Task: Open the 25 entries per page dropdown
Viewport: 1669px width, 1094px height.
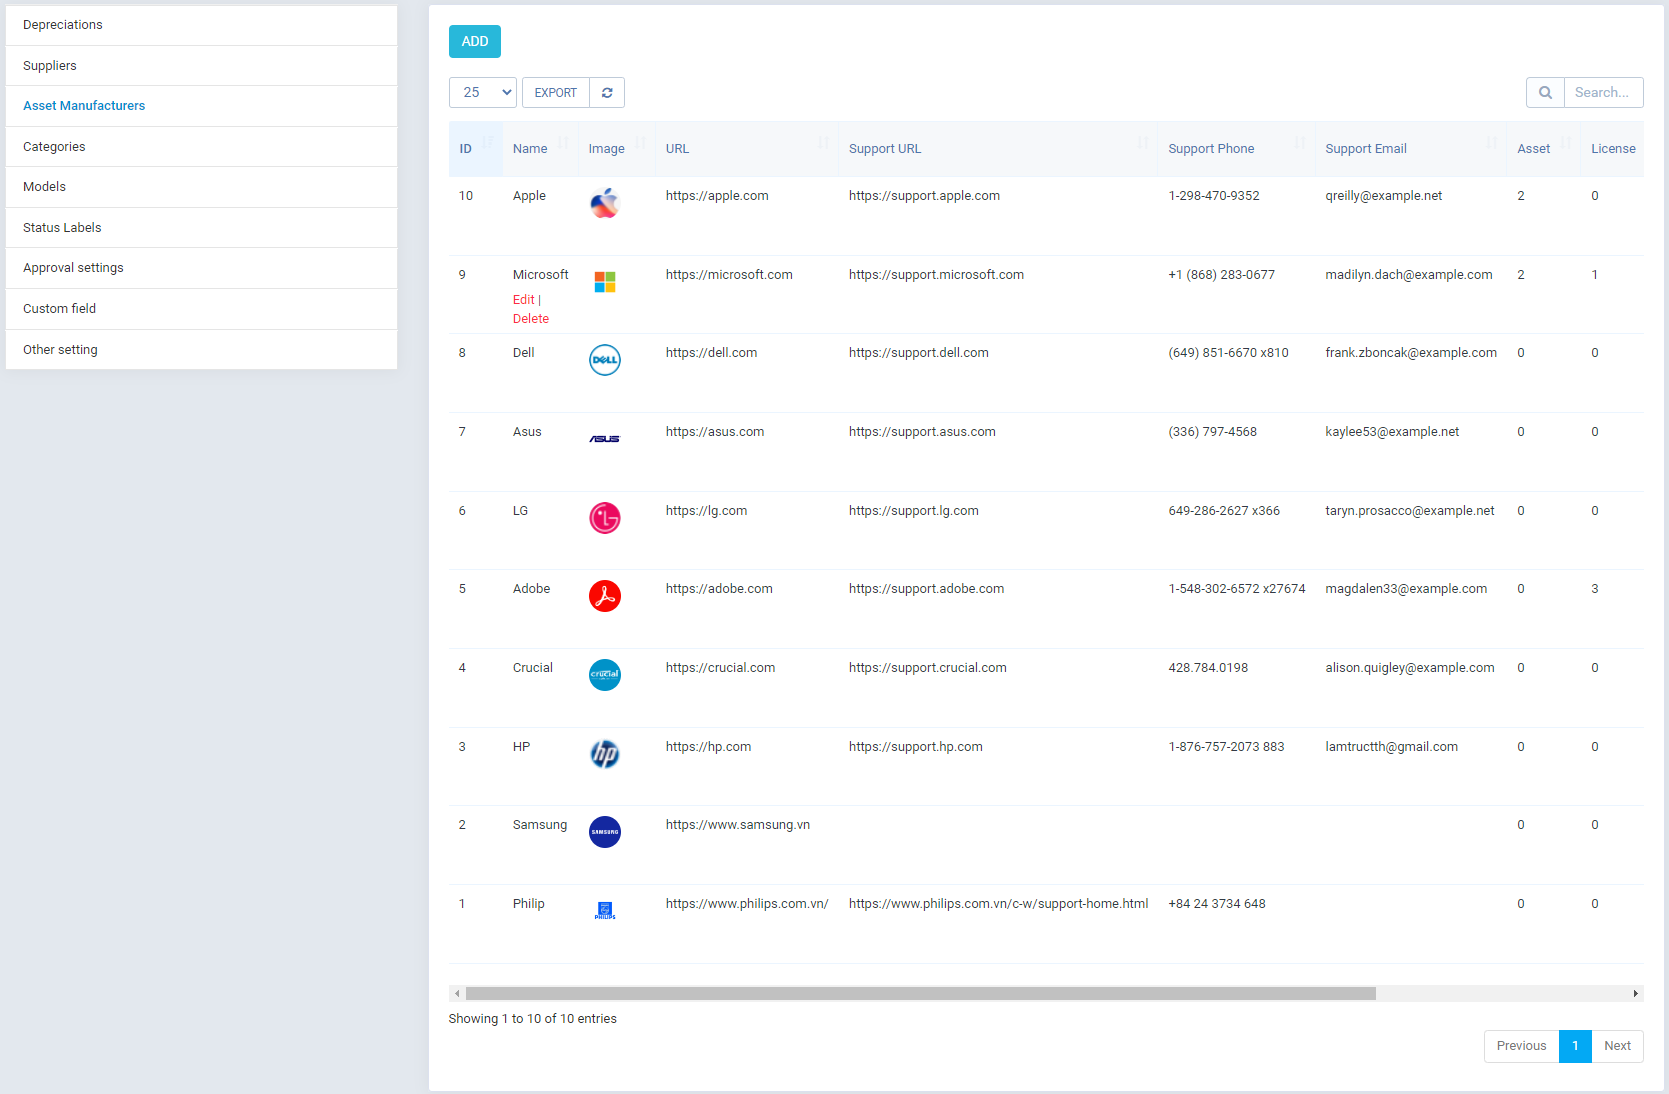Action: [483, 93]
